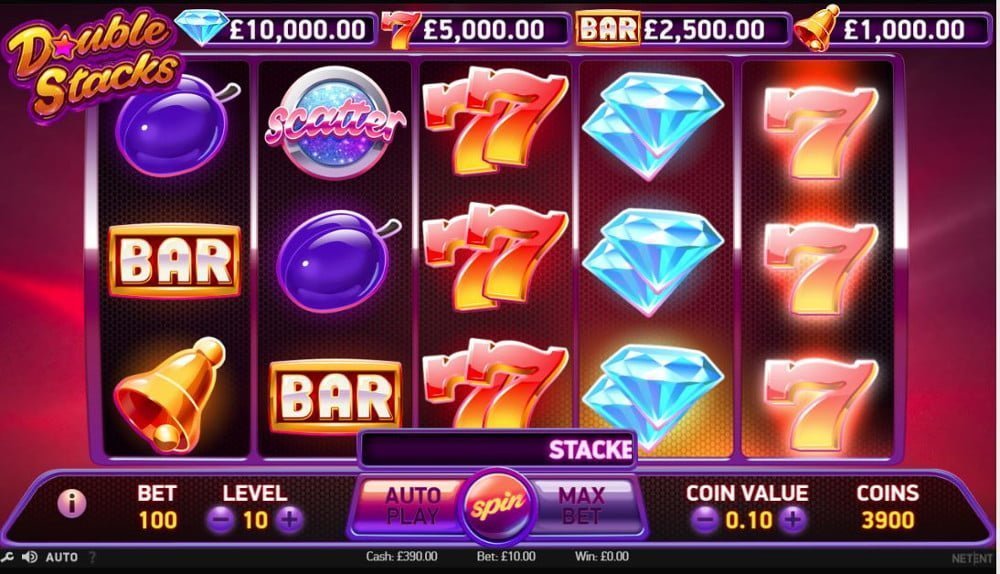Open the Auto Play button

tap(411, 506)
